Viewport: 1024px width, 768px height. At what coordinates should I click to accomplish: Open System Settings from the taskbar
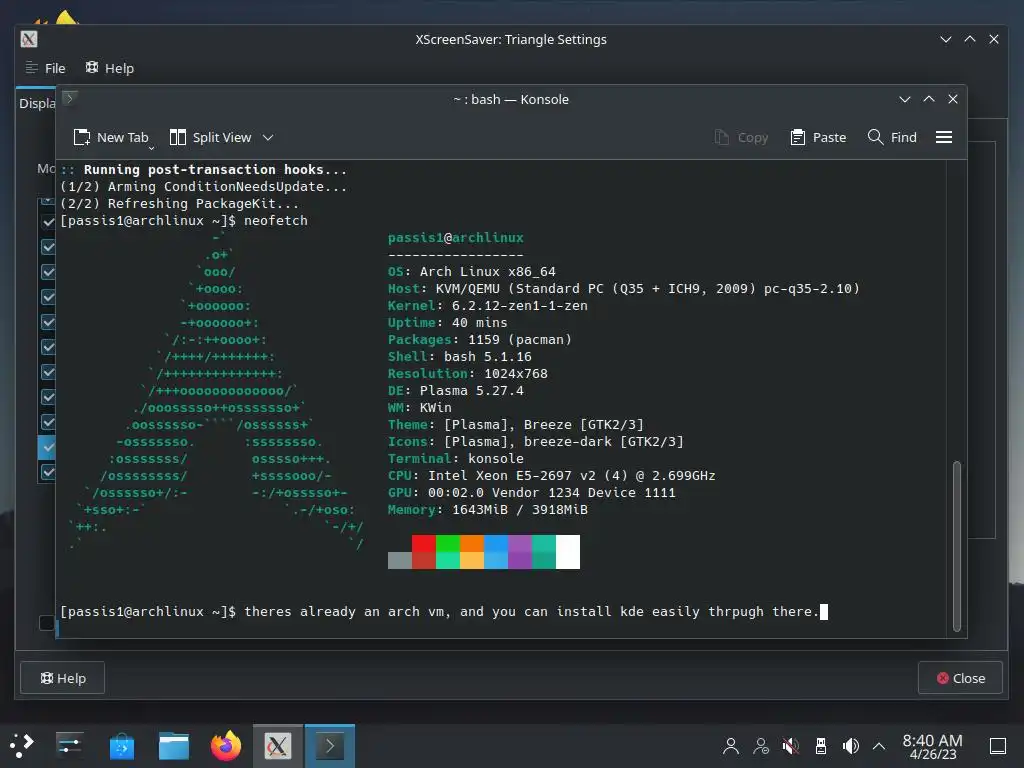pos(69,745)
